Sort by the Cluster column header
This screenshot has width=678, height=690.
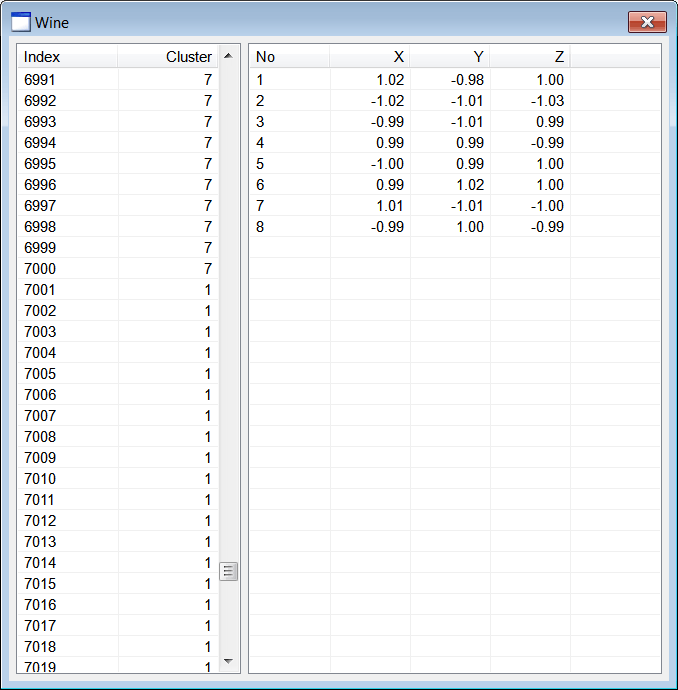tap(168, 57)
